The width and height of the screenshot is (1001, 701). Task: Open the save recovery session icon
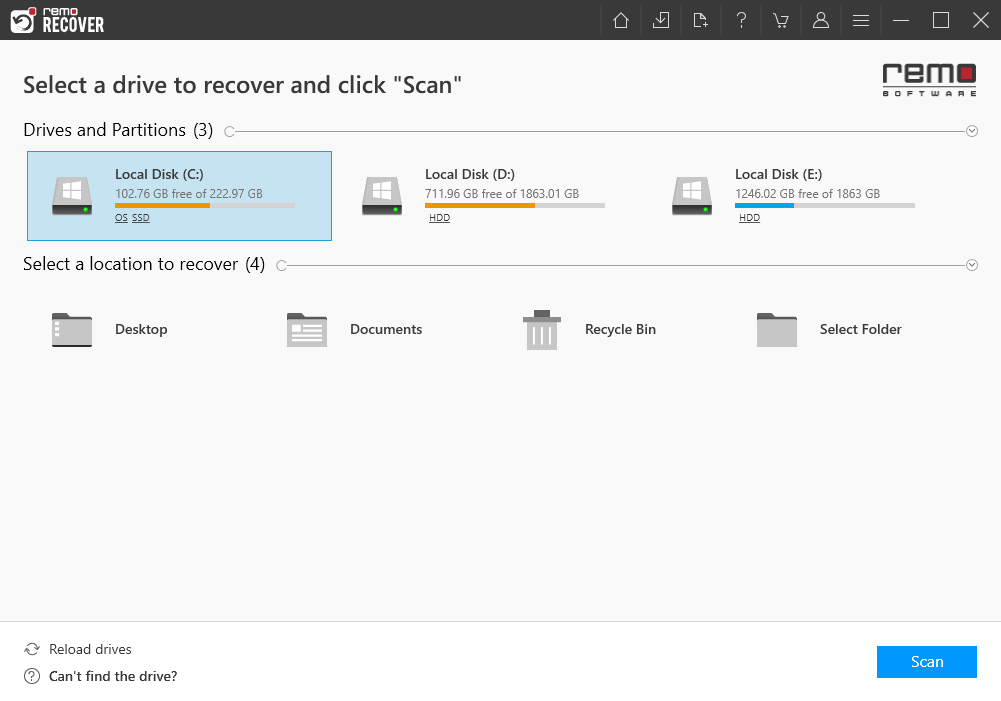point(660,20)
